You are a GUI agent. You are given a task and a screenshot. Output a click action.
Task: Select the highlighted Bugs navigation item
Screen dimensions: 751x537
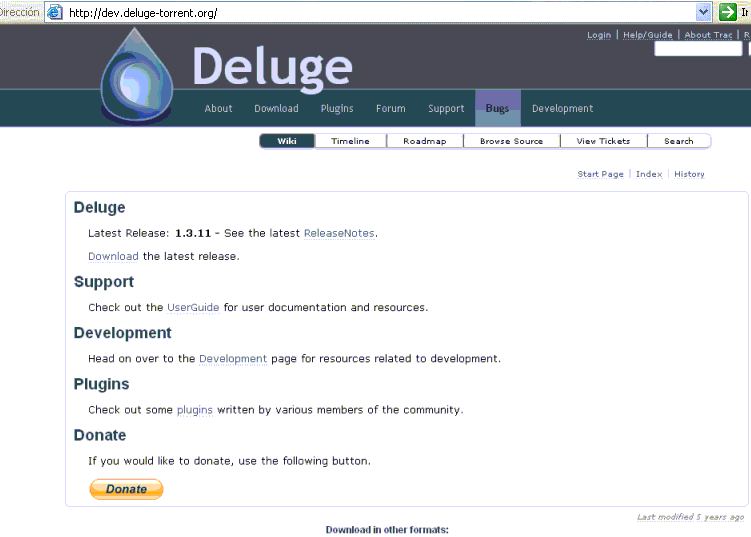click(498, 108)
